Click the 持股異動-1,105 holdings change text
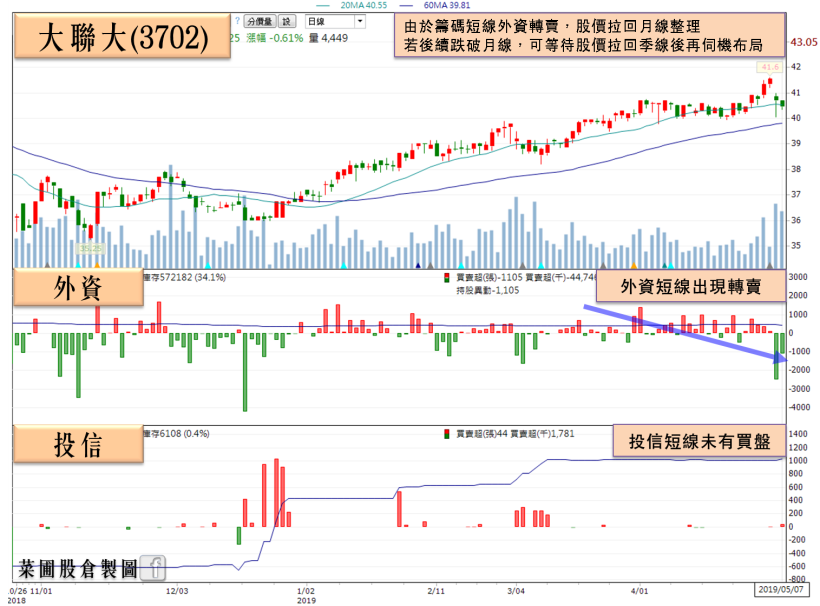The width and height of the screenshot is (820, 606). pos(487,290)
